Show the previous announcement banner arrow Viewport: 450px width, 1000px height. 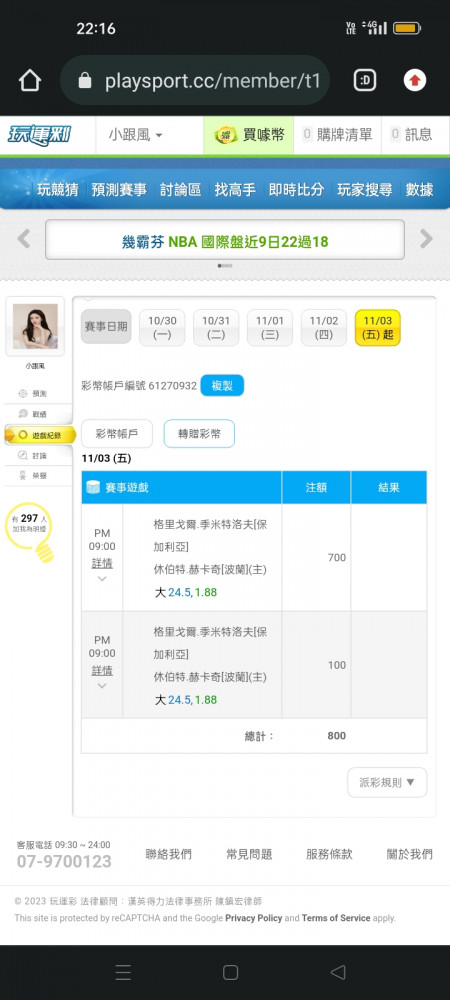[24, 239]
